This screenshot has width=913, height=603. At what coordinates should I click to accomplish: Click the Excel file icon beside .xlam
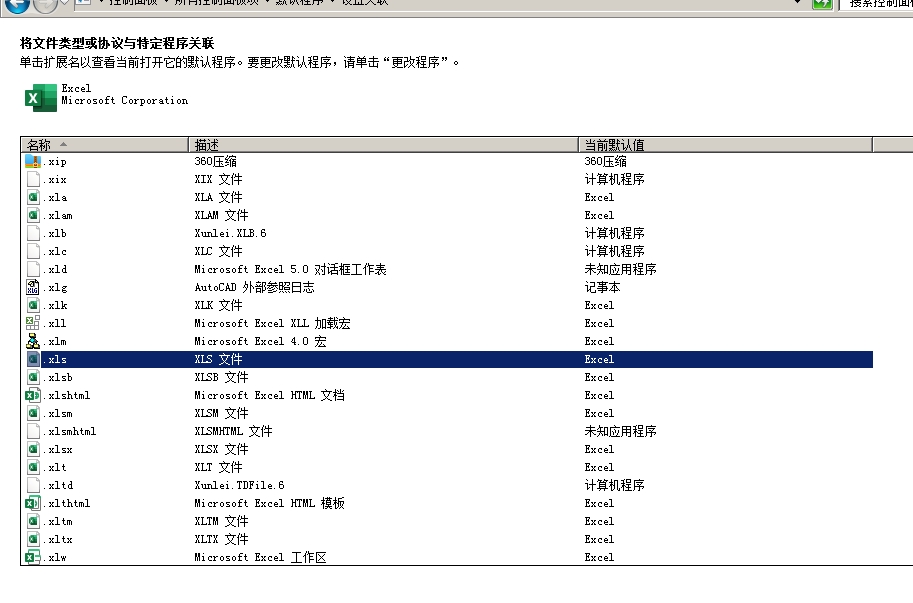tap(33, 215)
